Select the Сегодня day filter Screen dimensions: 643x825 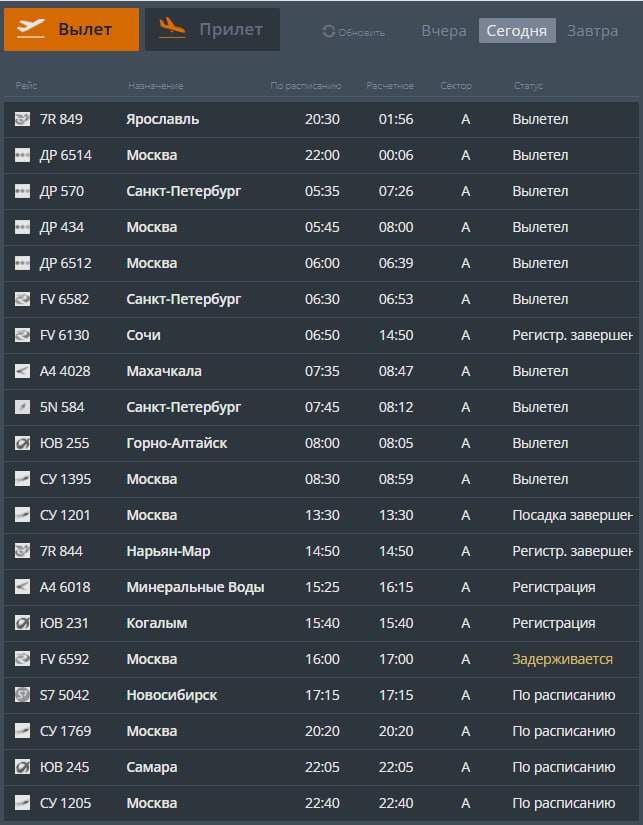516,31
